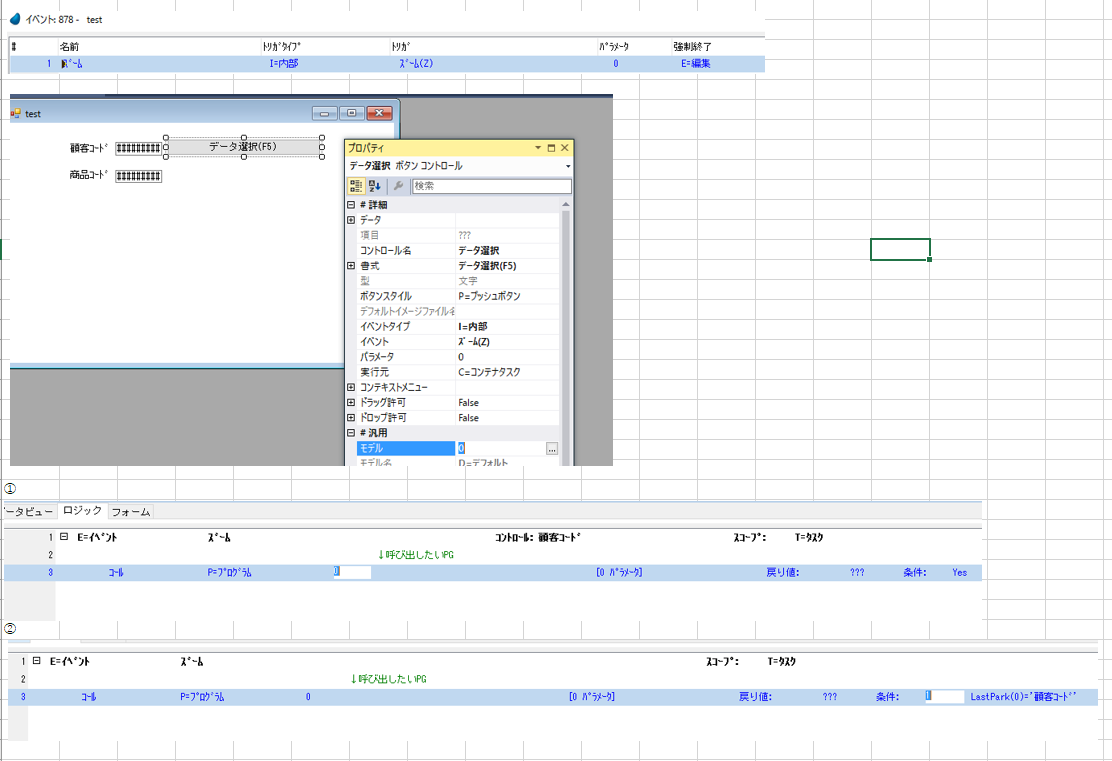This screenshot has width=1112, height=761.
Task: Collapse the # 汎用 section
Action: pos(351,433)
